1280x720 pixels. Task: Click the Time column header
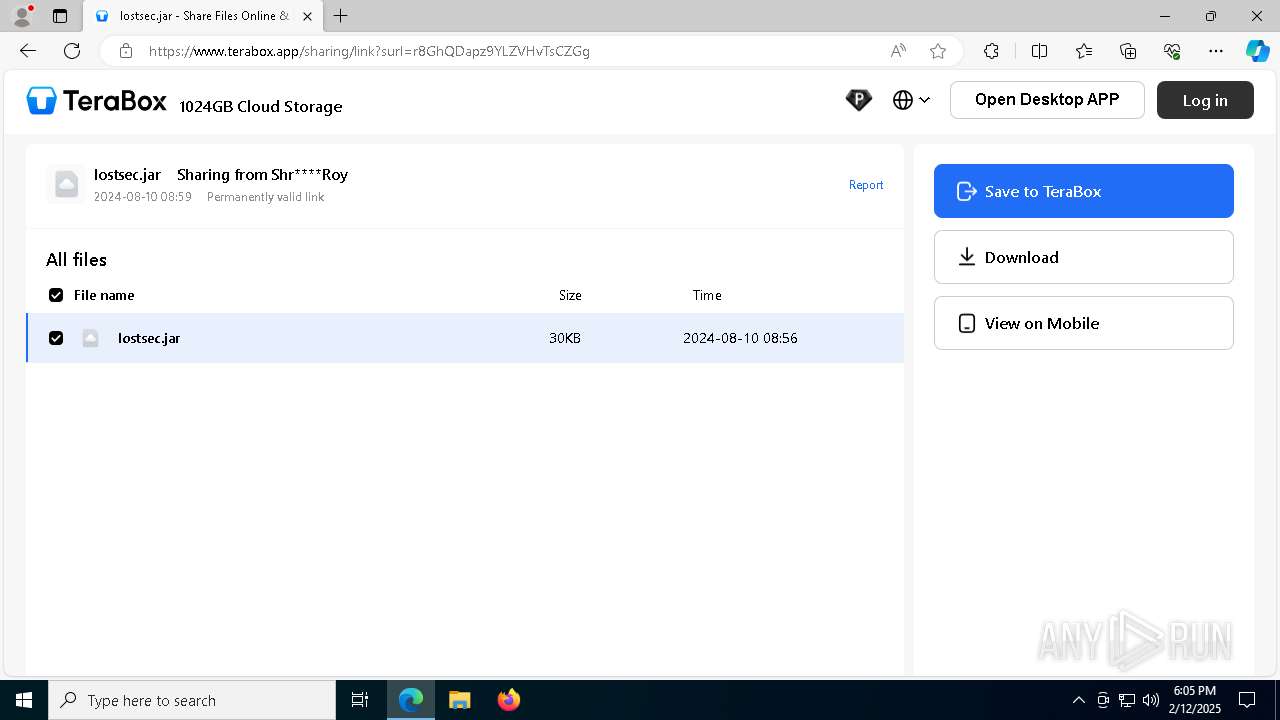tap(707, 295)
